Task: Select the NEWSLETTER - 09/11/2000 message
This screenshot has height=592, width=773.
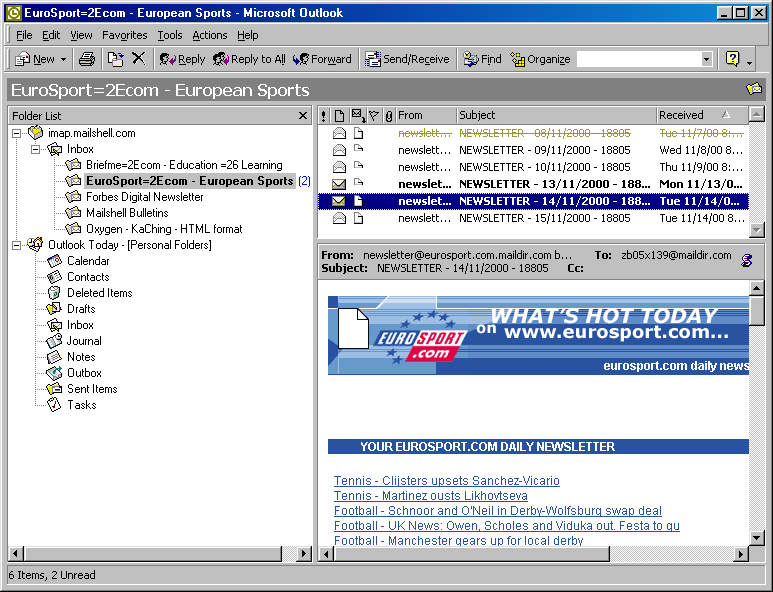Action: point(533,150)
